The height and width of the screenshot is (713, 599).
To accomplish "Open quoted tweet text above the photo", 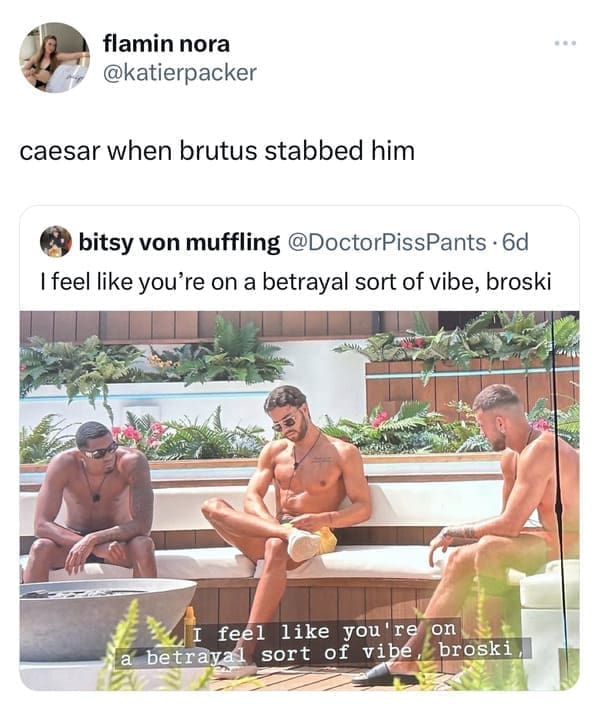I will point(296,281).
